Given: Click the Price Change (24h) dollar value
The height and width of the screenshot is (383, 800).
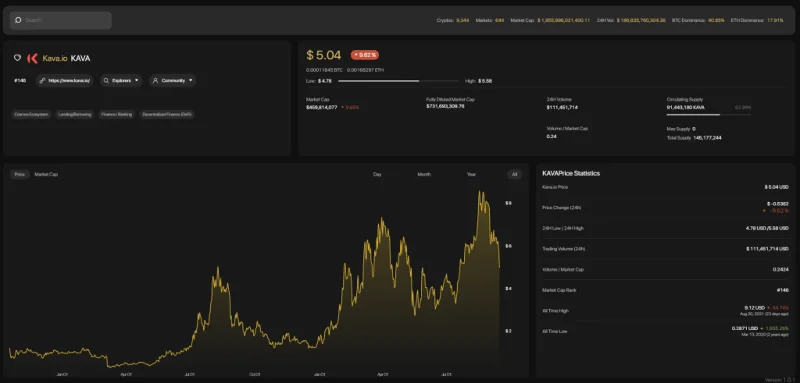Looking at the screenshot, I should click(777, 203).
